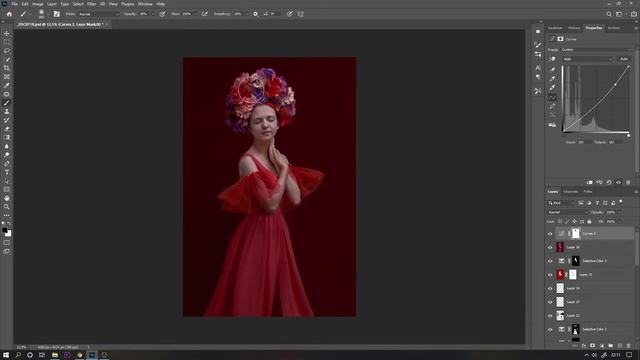
Task: Click the Curves Output value field
Action: tap(616, 142)
